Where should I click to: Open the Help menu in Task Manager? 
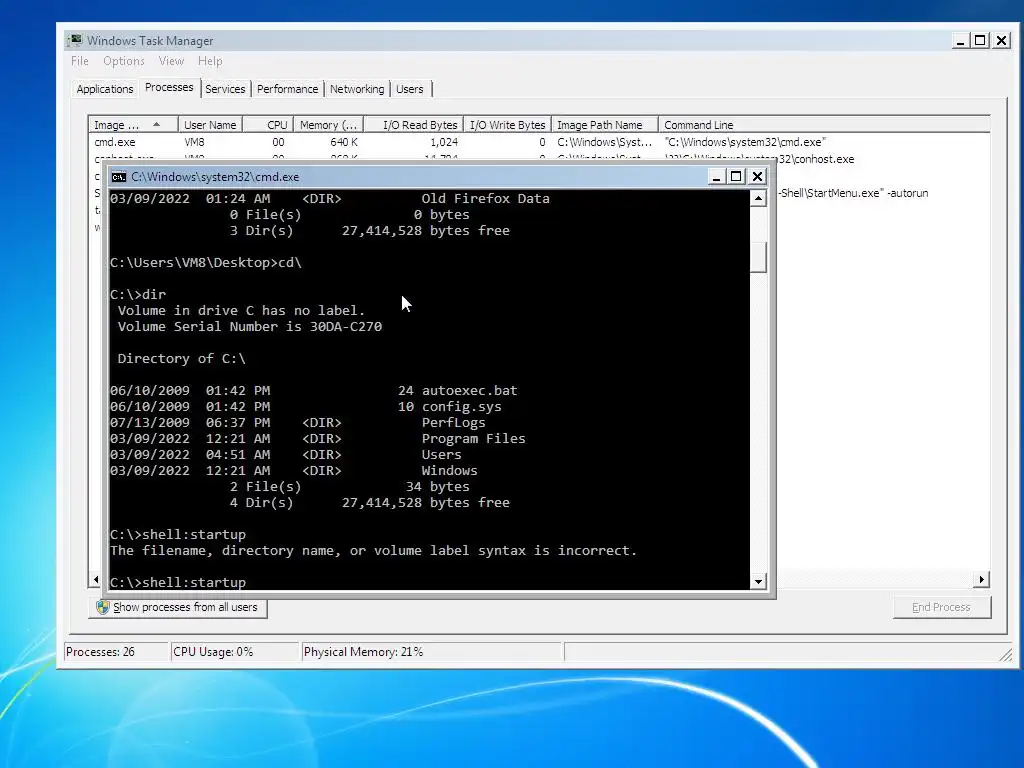pyautogui.click(x=210, y=61)
